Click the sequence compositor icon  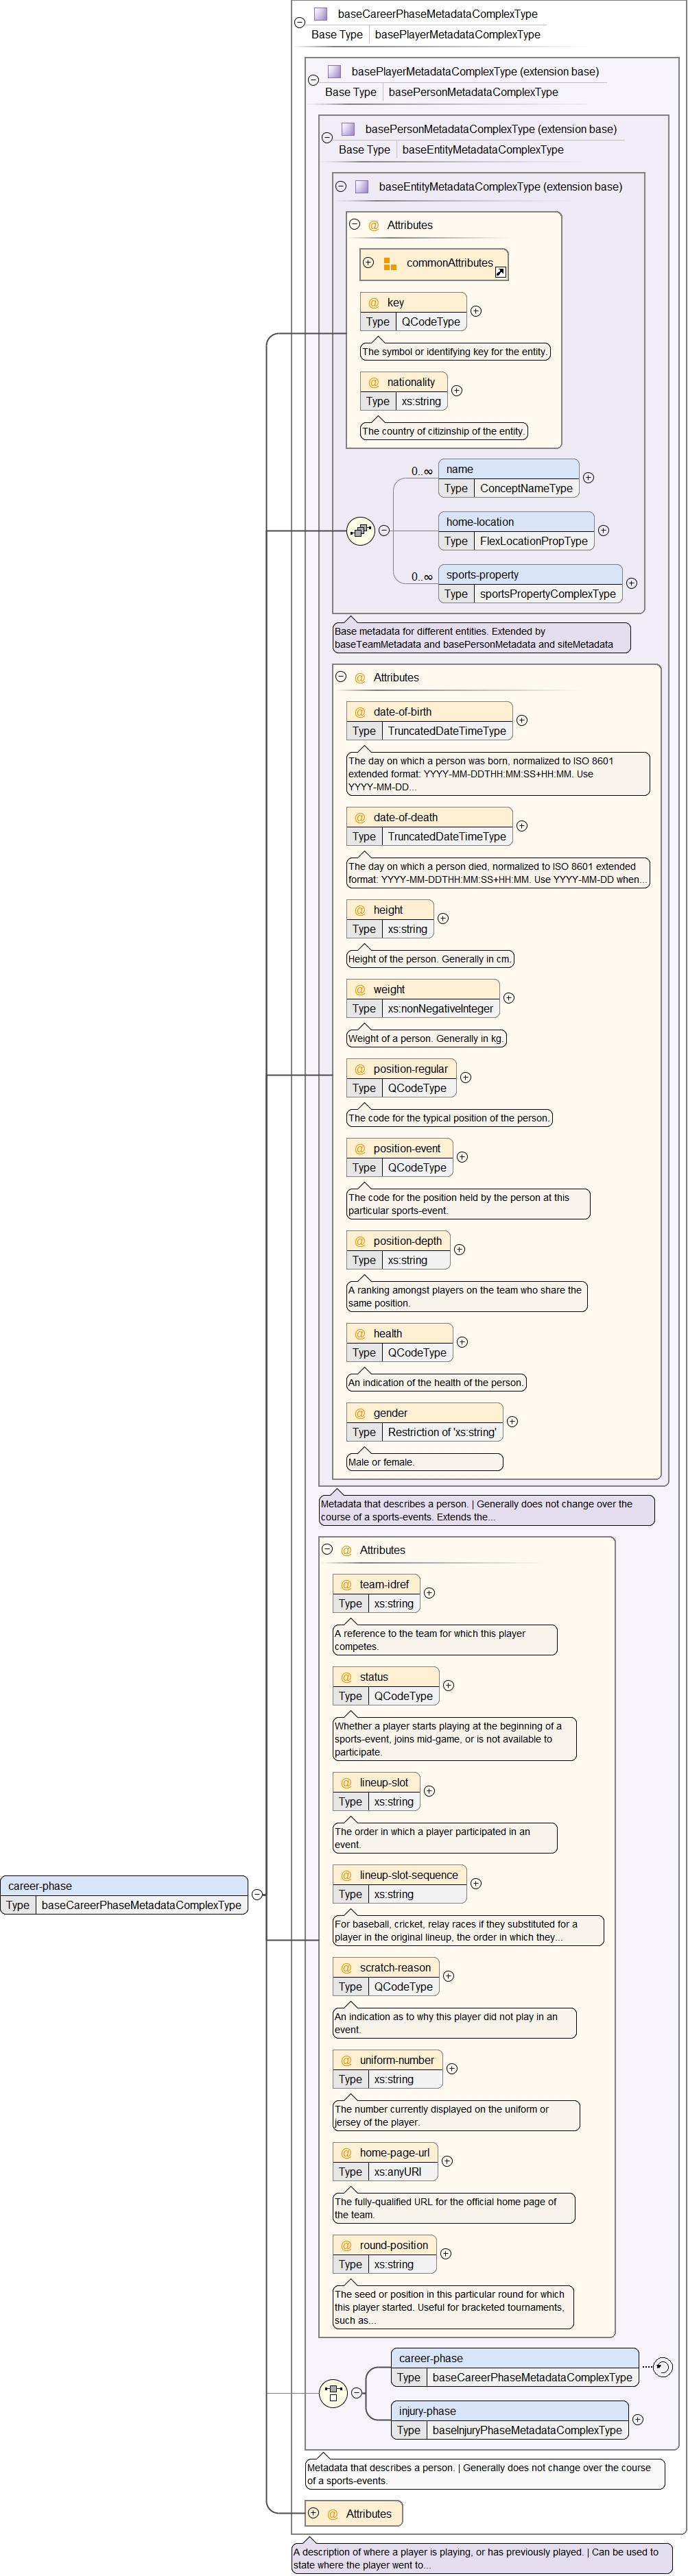coord(360,531)
